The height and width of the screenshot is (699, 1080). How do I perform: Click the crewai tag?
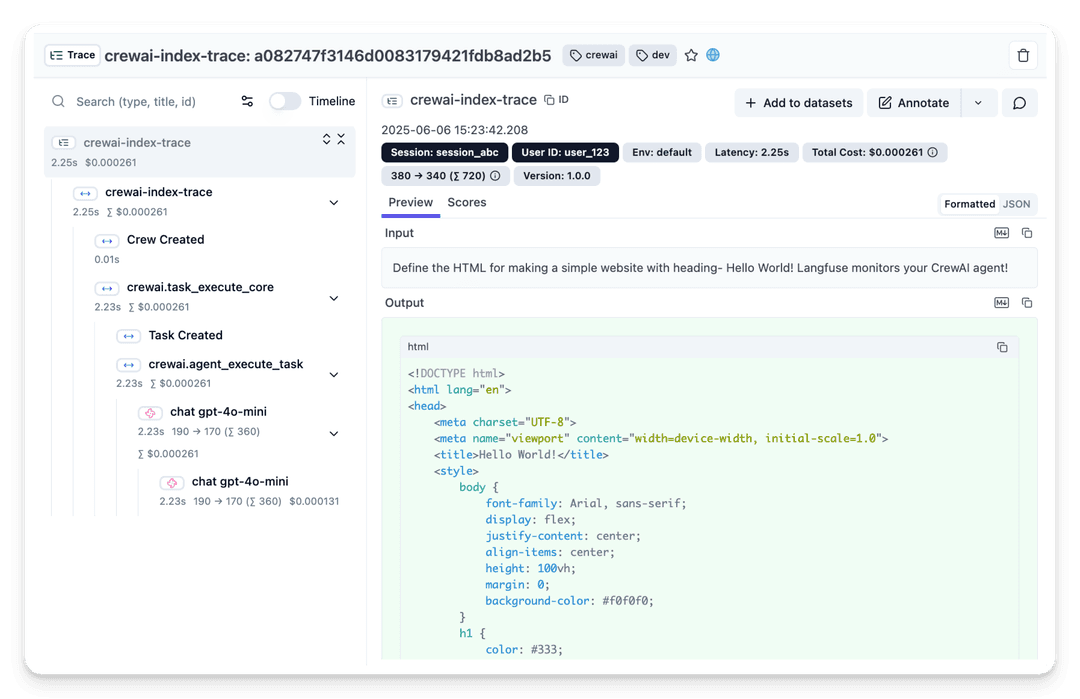click(594, 55)
